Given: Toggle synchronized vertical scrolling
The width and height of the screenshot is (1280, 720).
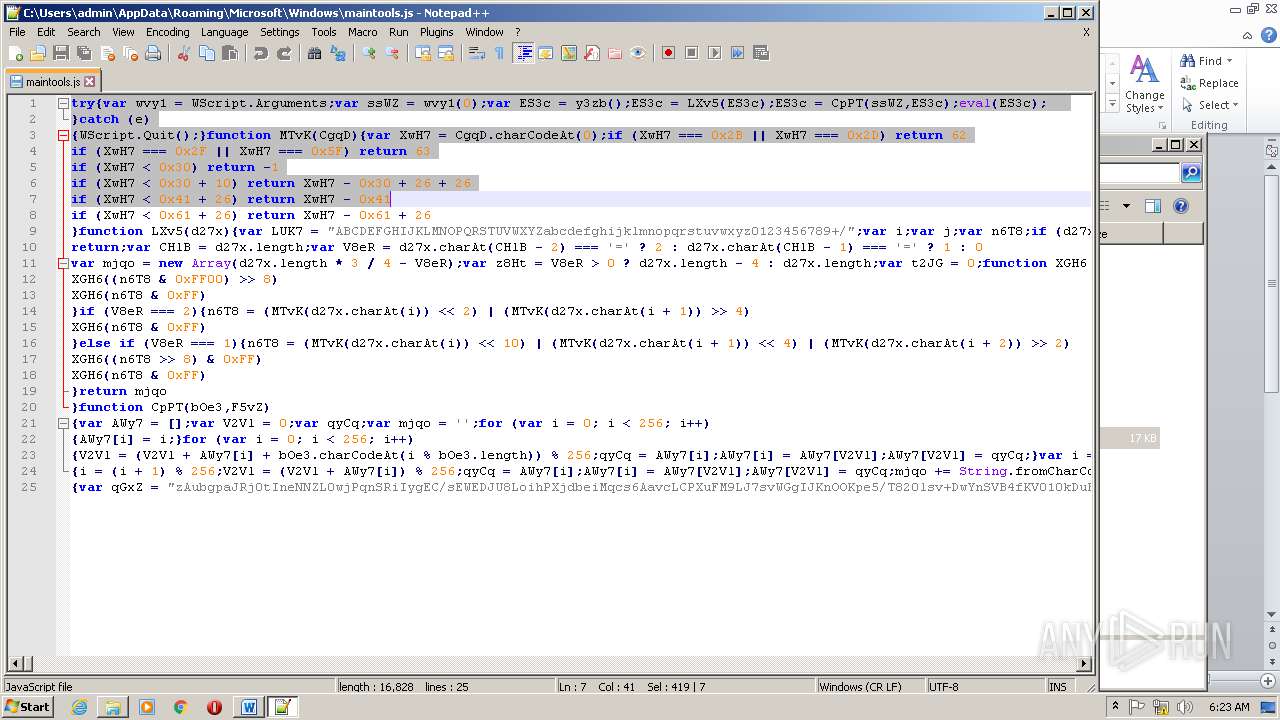Looking at the screenshot, I should click(x=423, y=53).
